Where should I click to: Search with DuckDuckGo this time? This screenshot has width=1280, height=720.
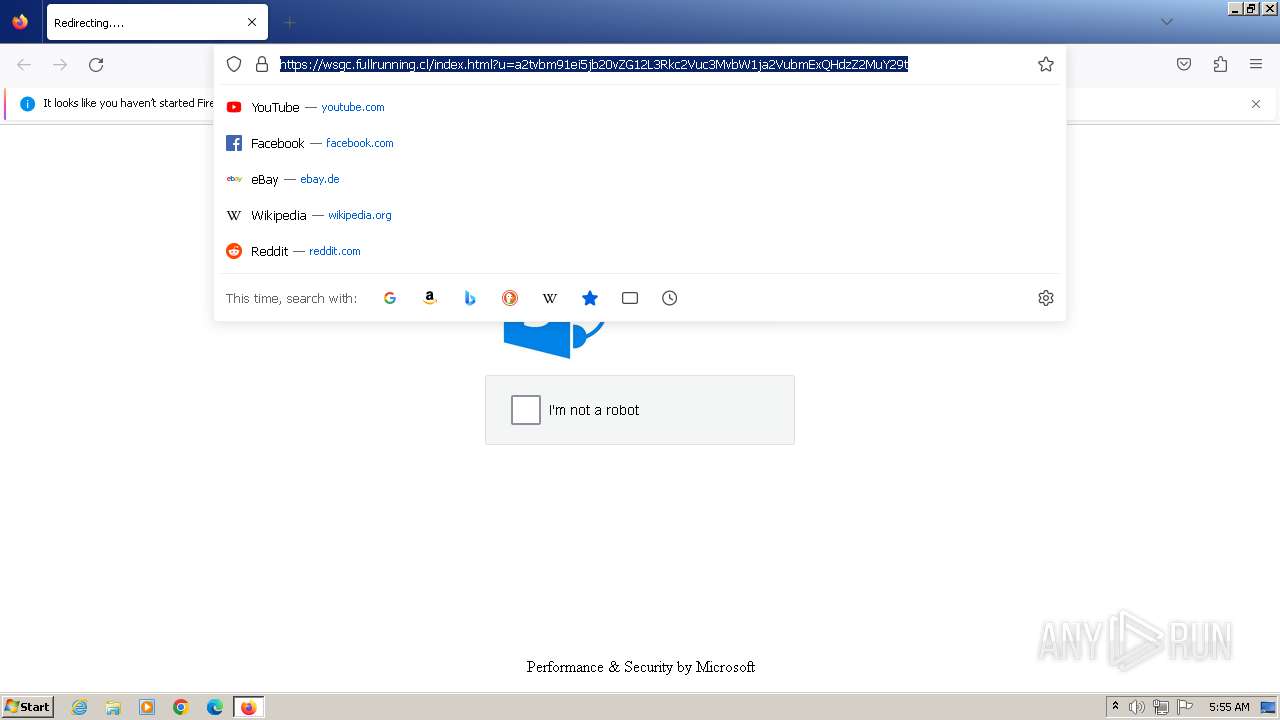point(510,298)
